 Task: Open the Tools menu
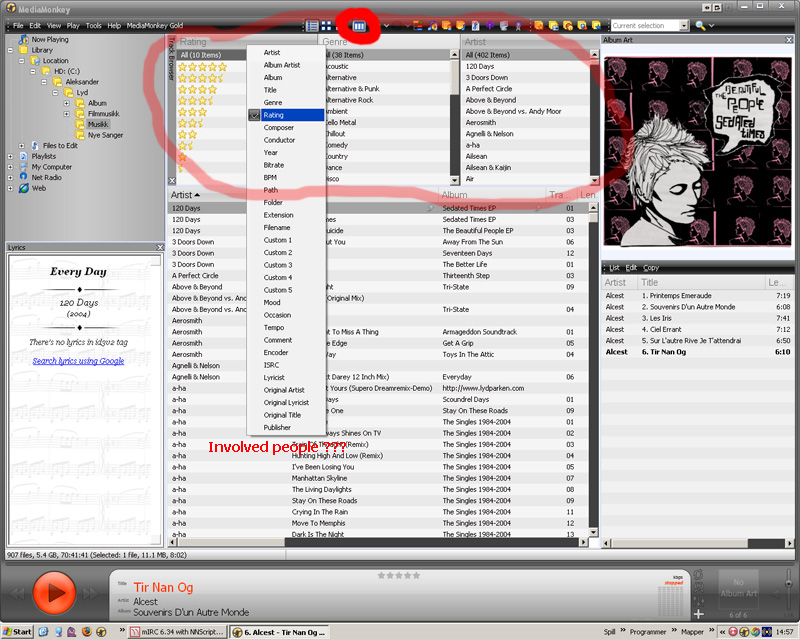(x=93, y=26)
